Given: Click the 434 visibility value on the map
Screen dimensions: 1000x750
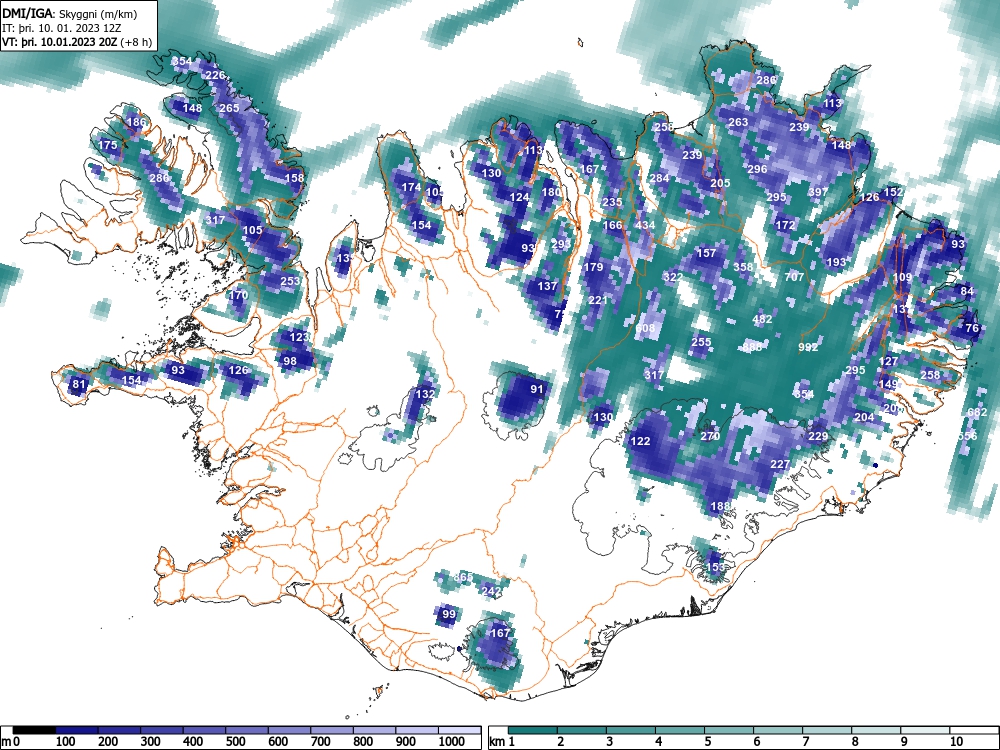Looking at the screenshot, I should click(x=645, y=225).
